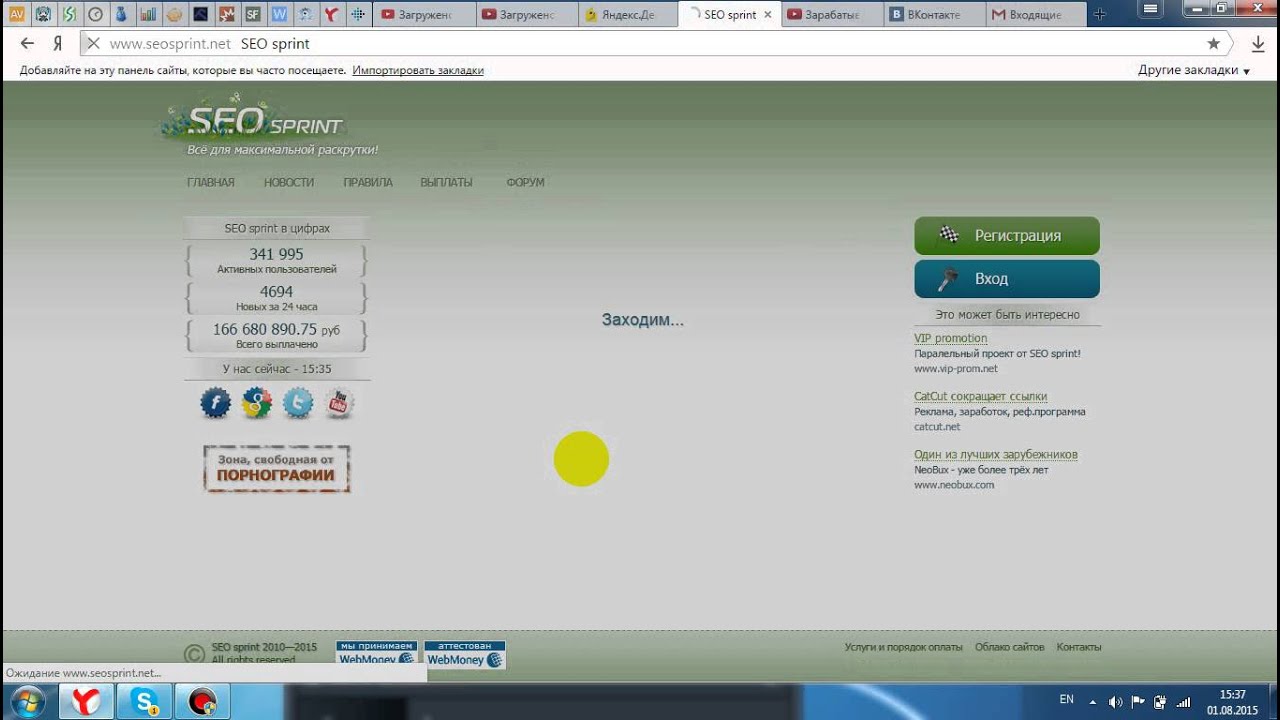
Task: Click the Windows Start button
Action: [27, 702]
